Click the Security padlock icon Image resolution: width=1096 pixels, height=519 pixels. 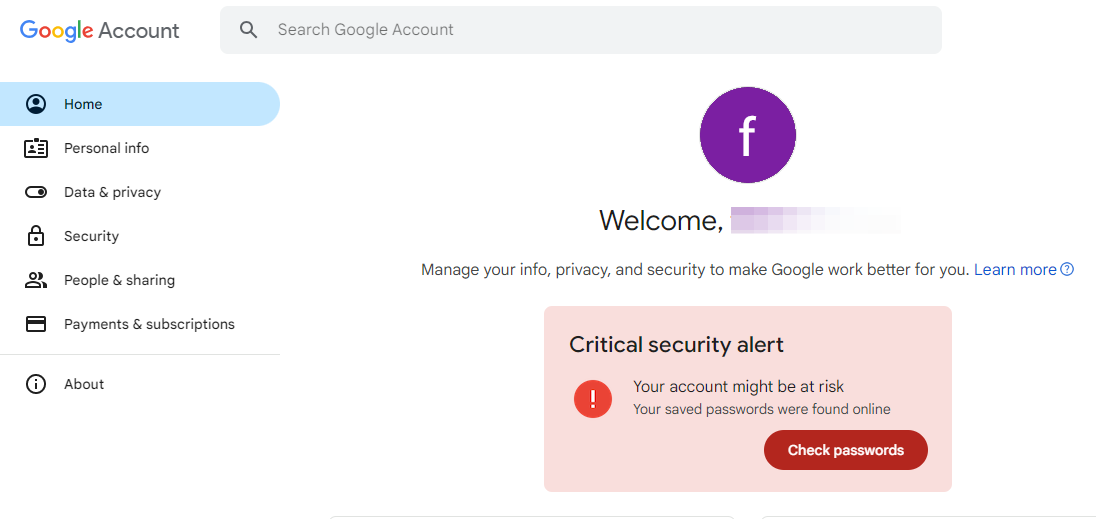[36, 236]
